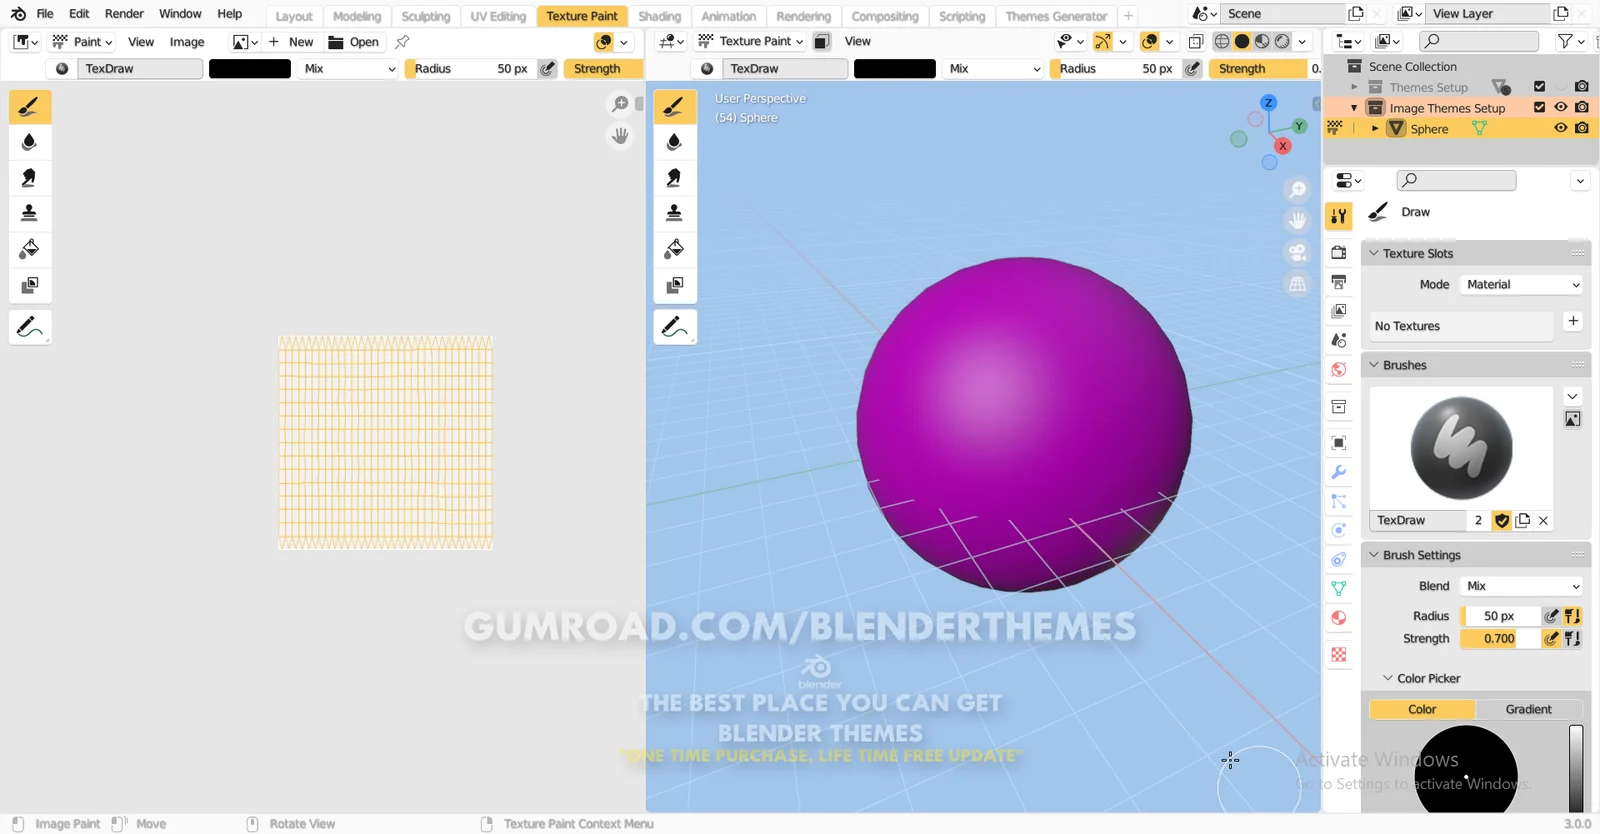The image size is (1600, 834).
Task: Expand Sphere in outliner tree
Action: pyautogui.click(x=1375, y=128)
